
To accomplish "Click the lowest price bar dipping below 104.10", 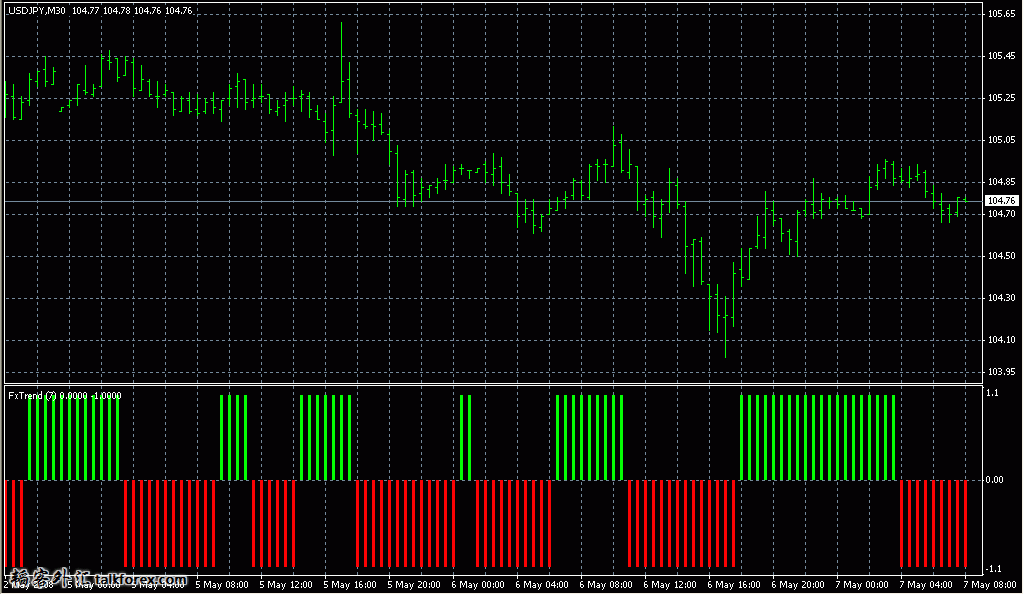I will point(726,326).
